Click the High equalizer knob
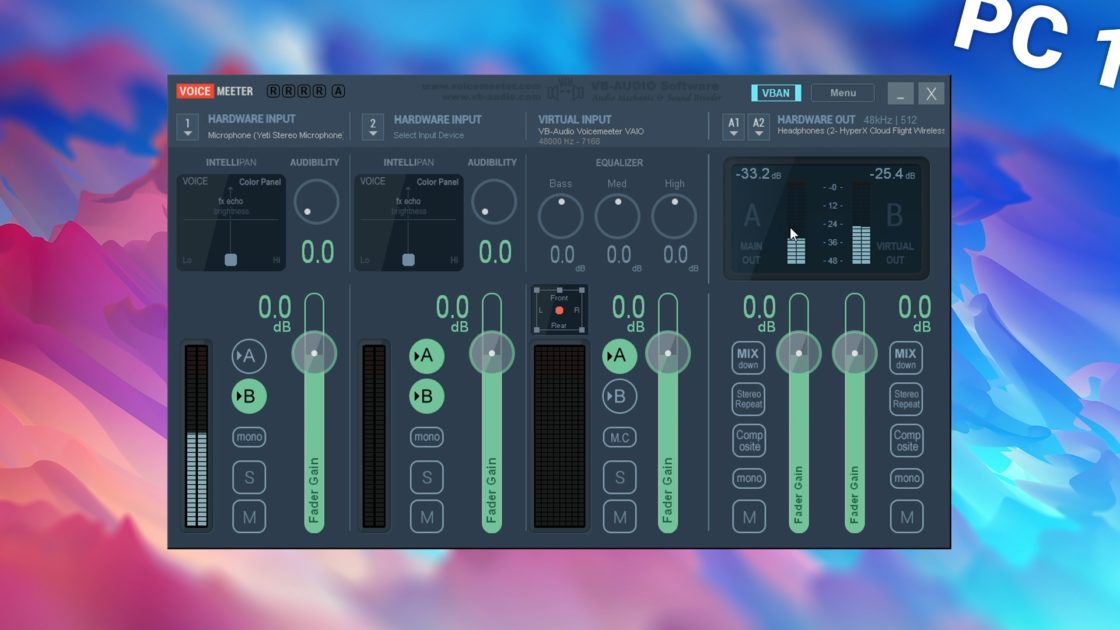Image resolution: width=1120 pixels, height=630 pixels. [x=674, y=216]
